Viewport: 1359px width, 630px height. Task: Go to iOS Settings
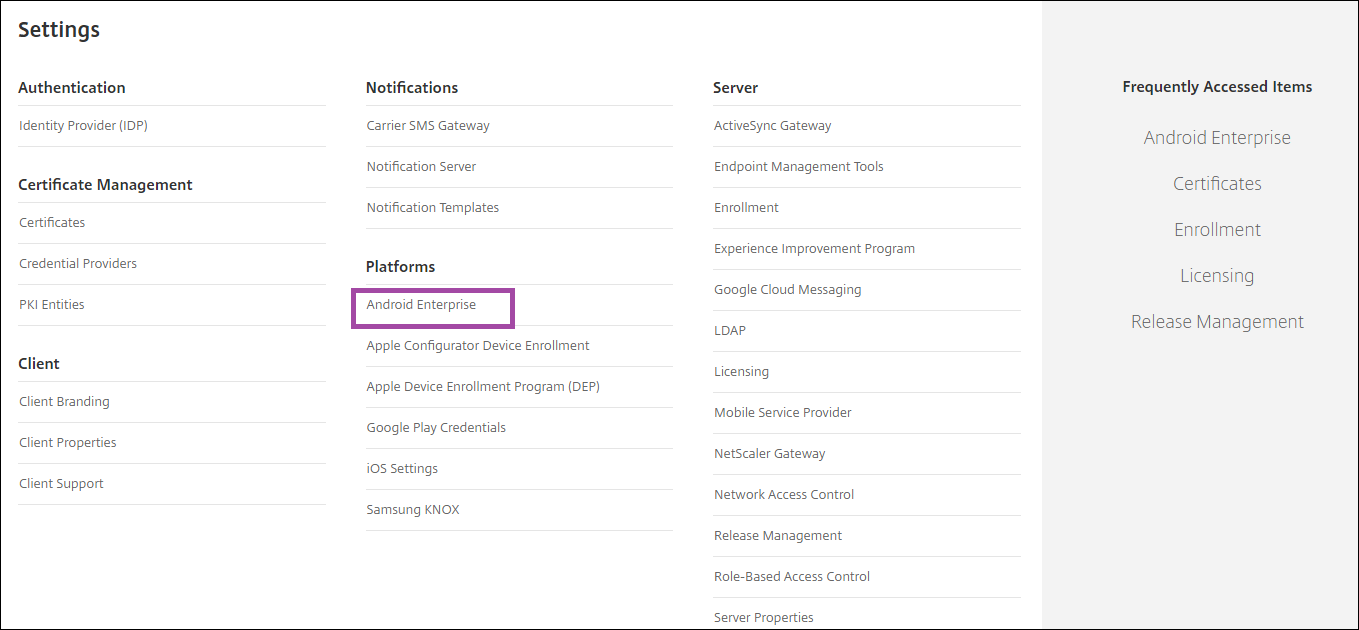click(402, 469)
